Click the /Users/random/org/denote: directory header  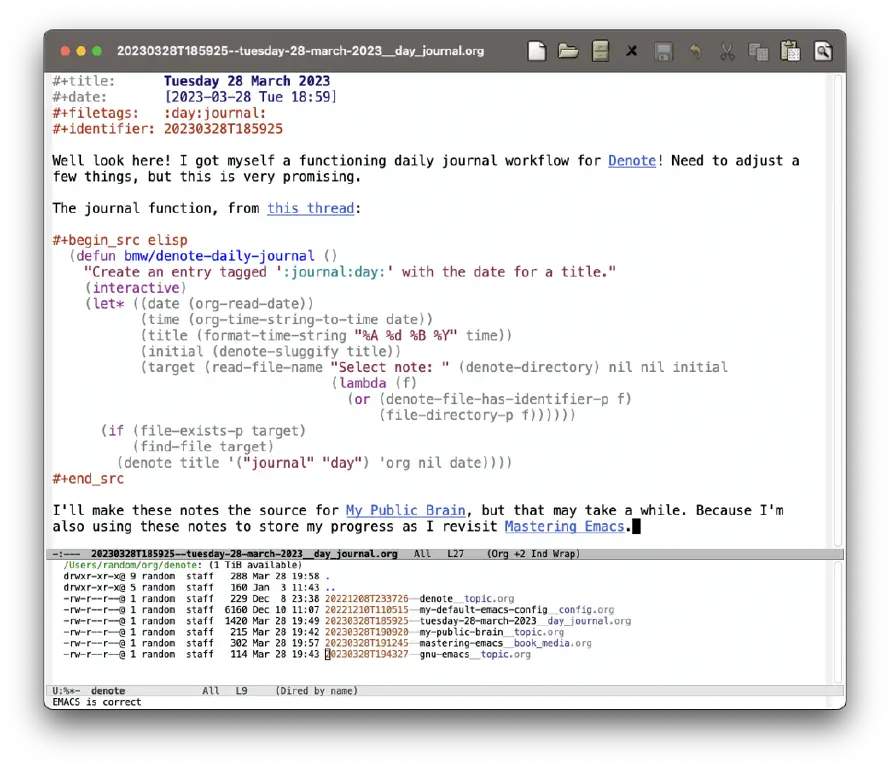tap(133, 565)
